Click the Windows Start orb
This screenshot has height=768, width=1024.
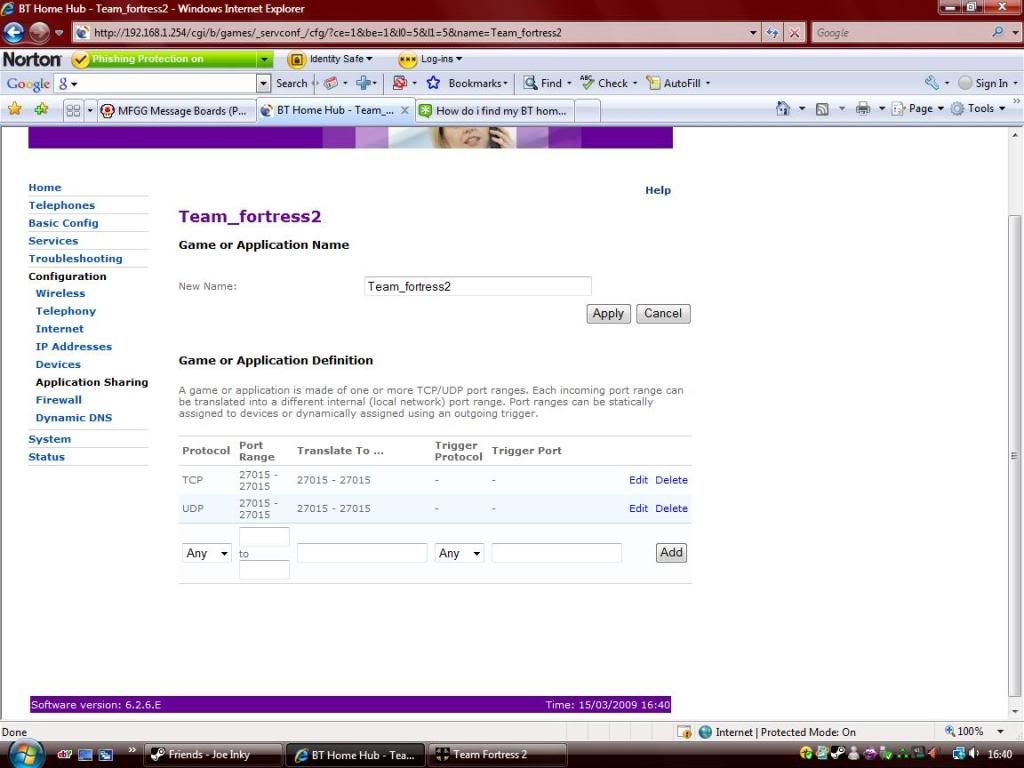point(24,752)
